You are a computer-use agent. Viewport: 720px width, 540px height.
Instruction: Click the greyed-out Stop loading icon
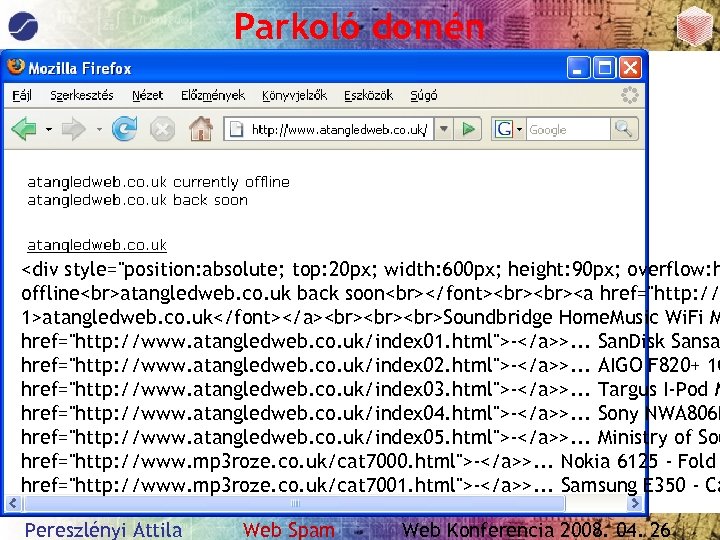click(162, 129)
